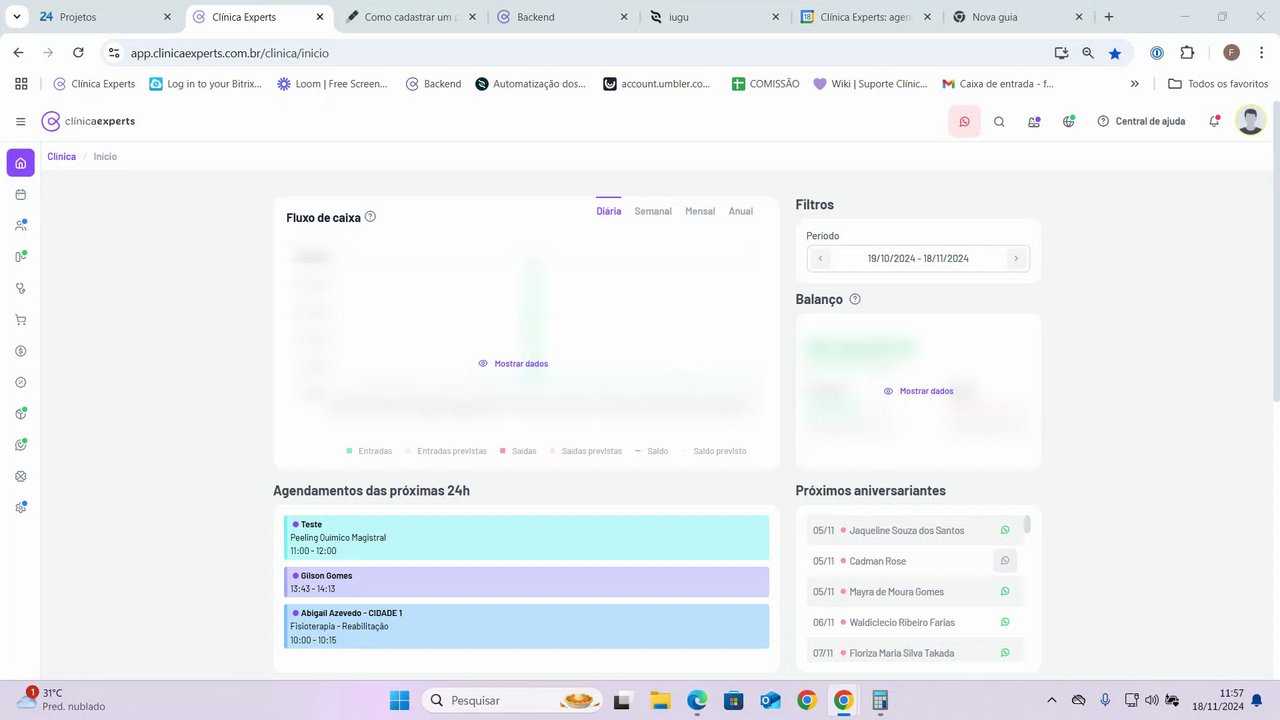1280x720 pixels.
Task: Click WhatsApp icon for Waldiclecio Ribeiro Farias
Action: 1005,622
